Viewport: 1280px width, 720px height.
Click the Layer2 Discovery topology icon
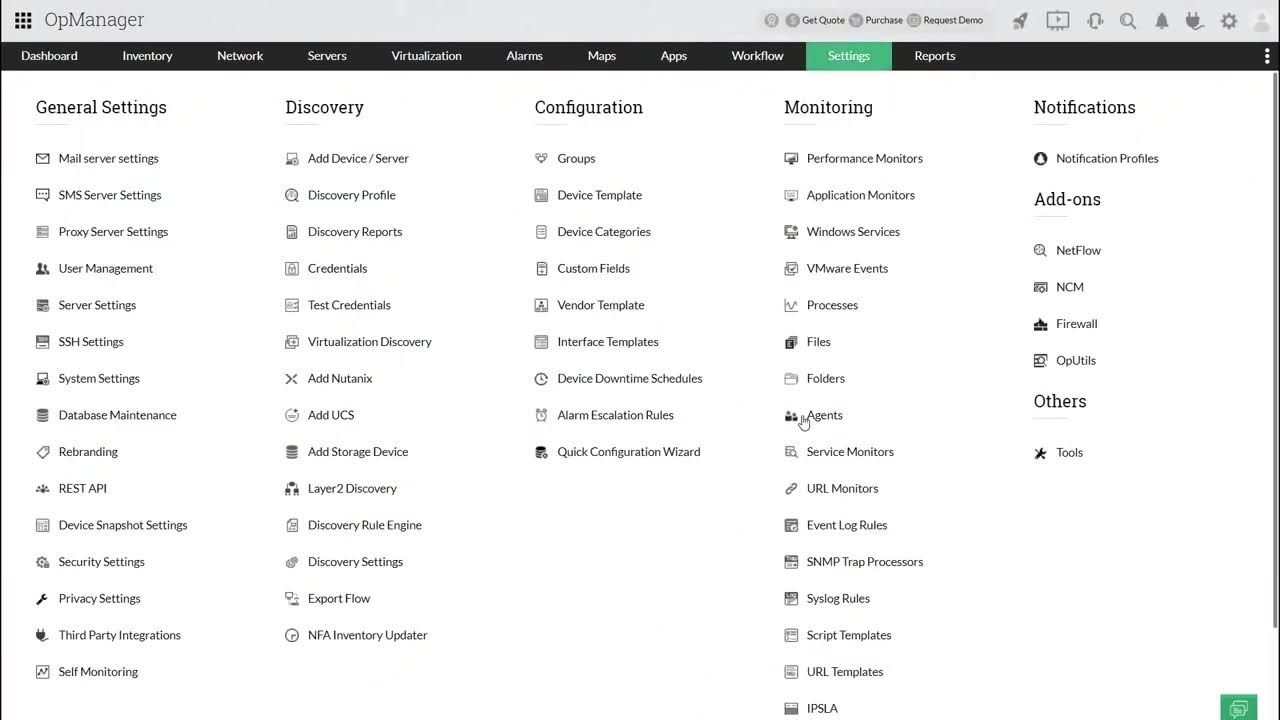pos(292,489)
